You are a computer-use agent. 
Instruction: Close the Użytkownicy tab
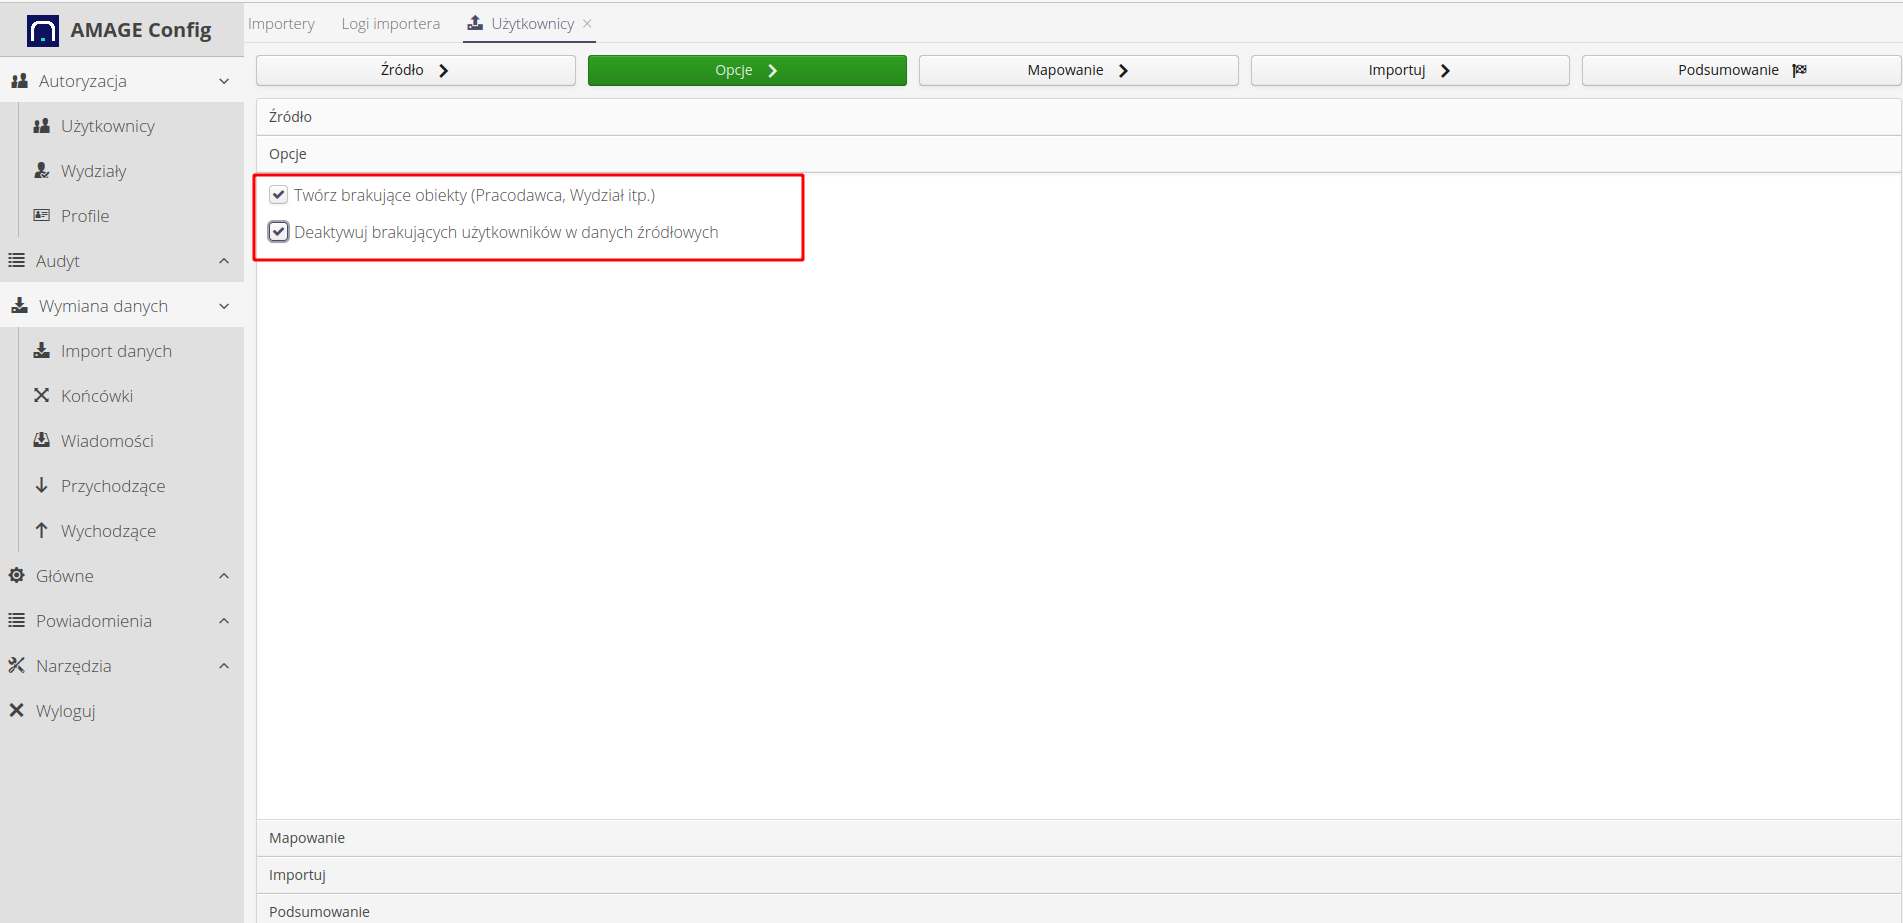point(587,24)
